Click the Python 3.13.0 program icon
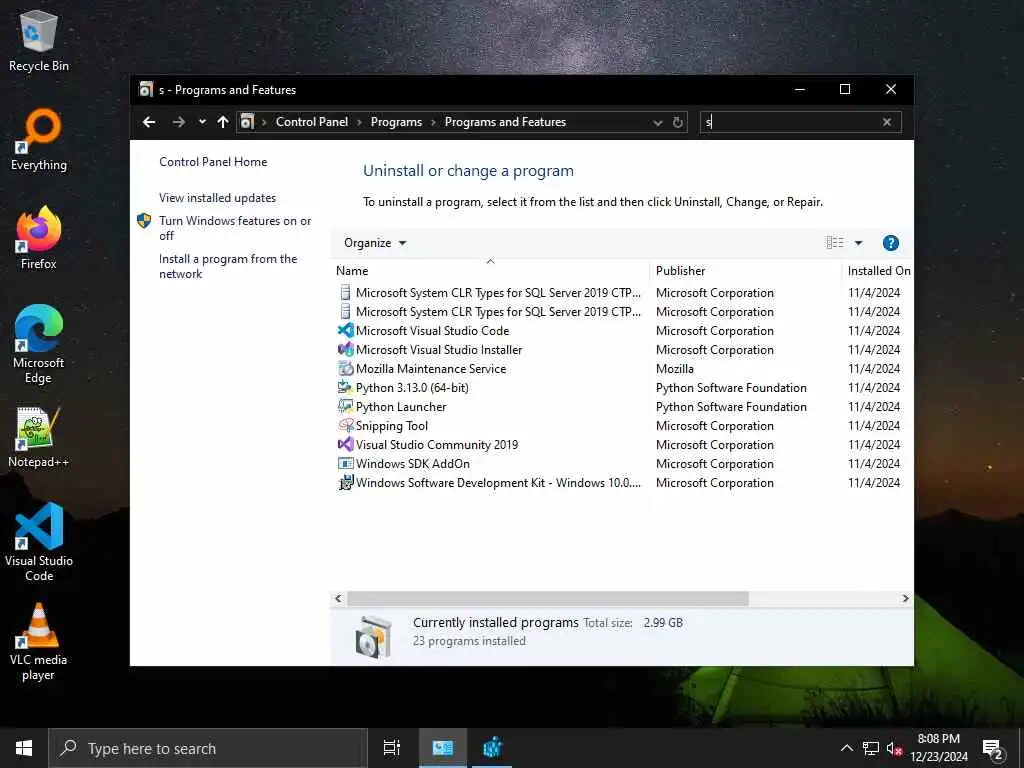1024x768 pixels. click(345, 387)
